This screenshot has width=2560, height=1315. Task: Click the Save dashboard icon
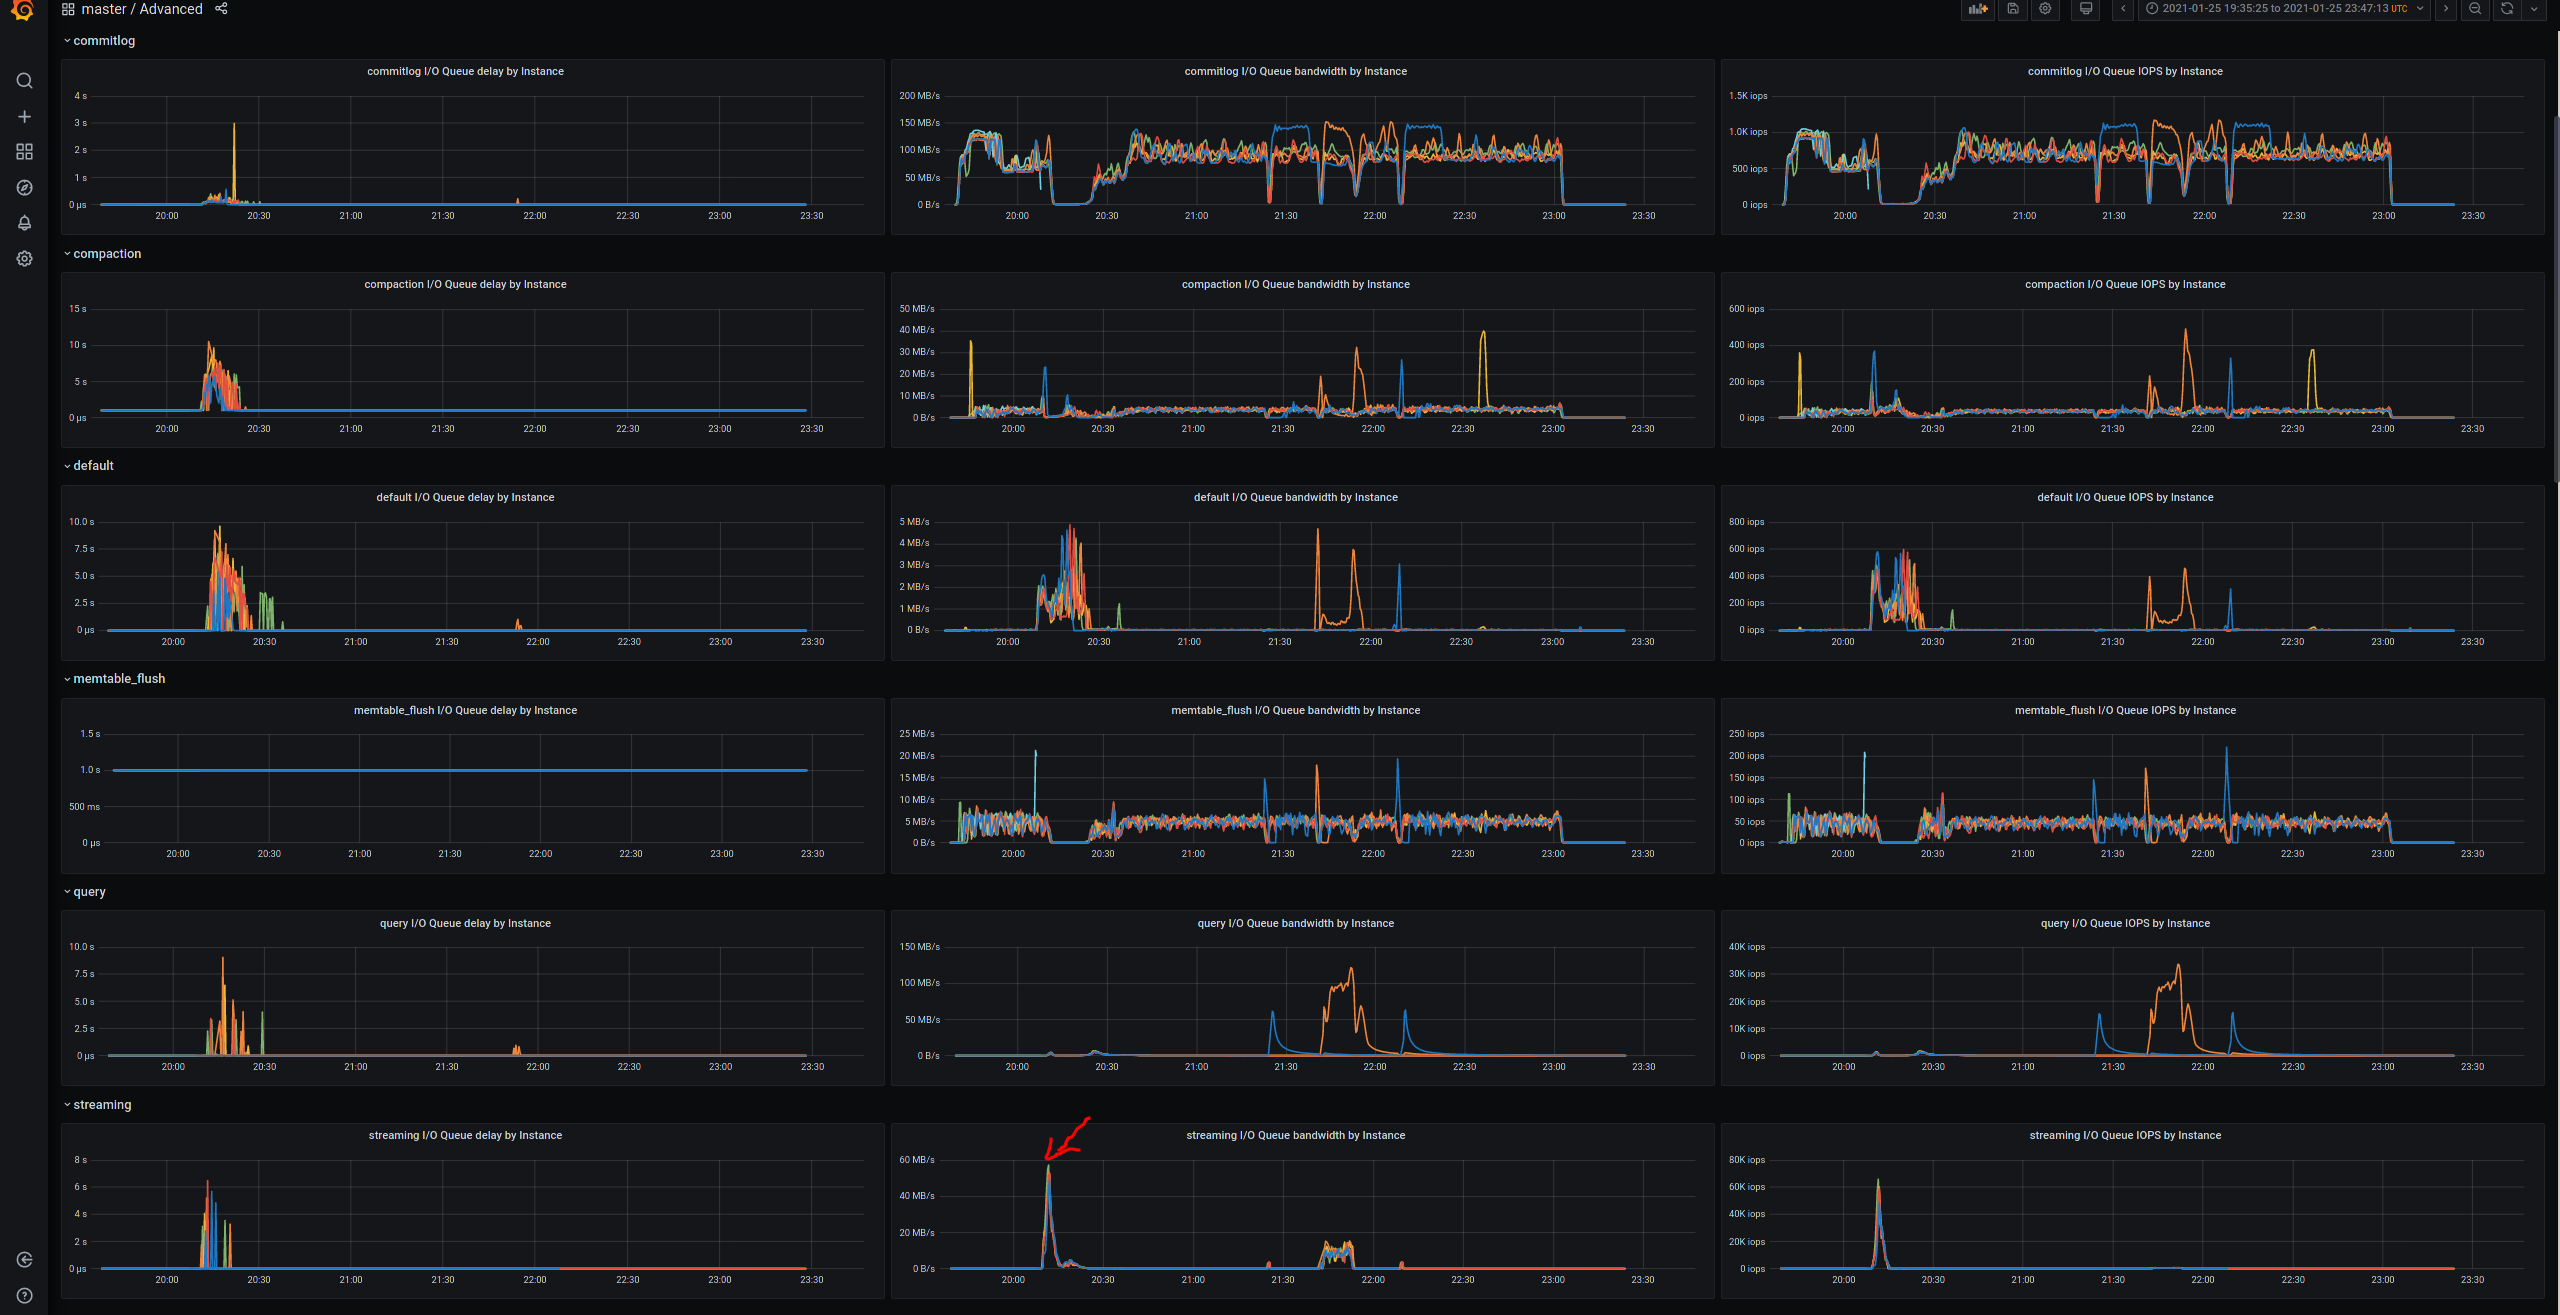tap(2013, 9)
